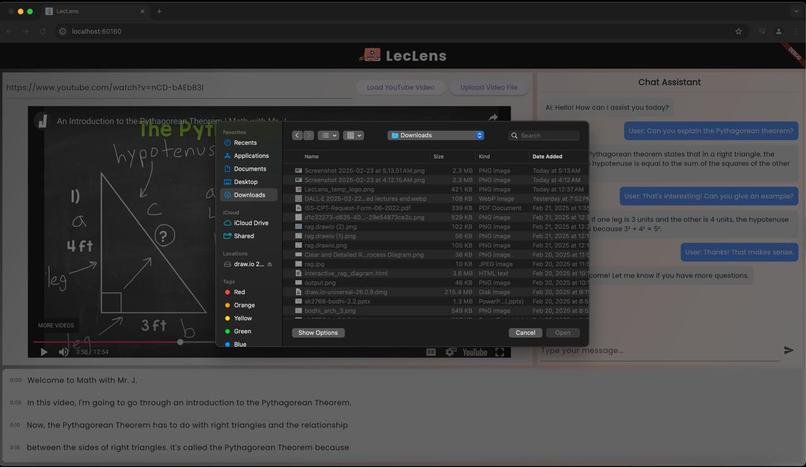Select the DALL-E webp image file
This screenshot has width=806, height=467.
435,198
